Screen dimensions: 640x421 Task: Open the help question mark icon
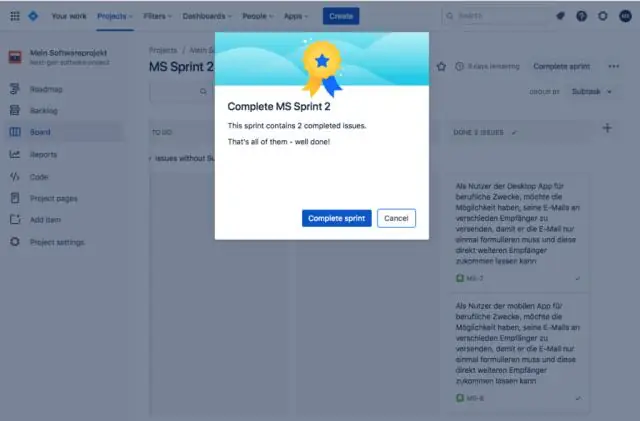[x=582, y=16]
